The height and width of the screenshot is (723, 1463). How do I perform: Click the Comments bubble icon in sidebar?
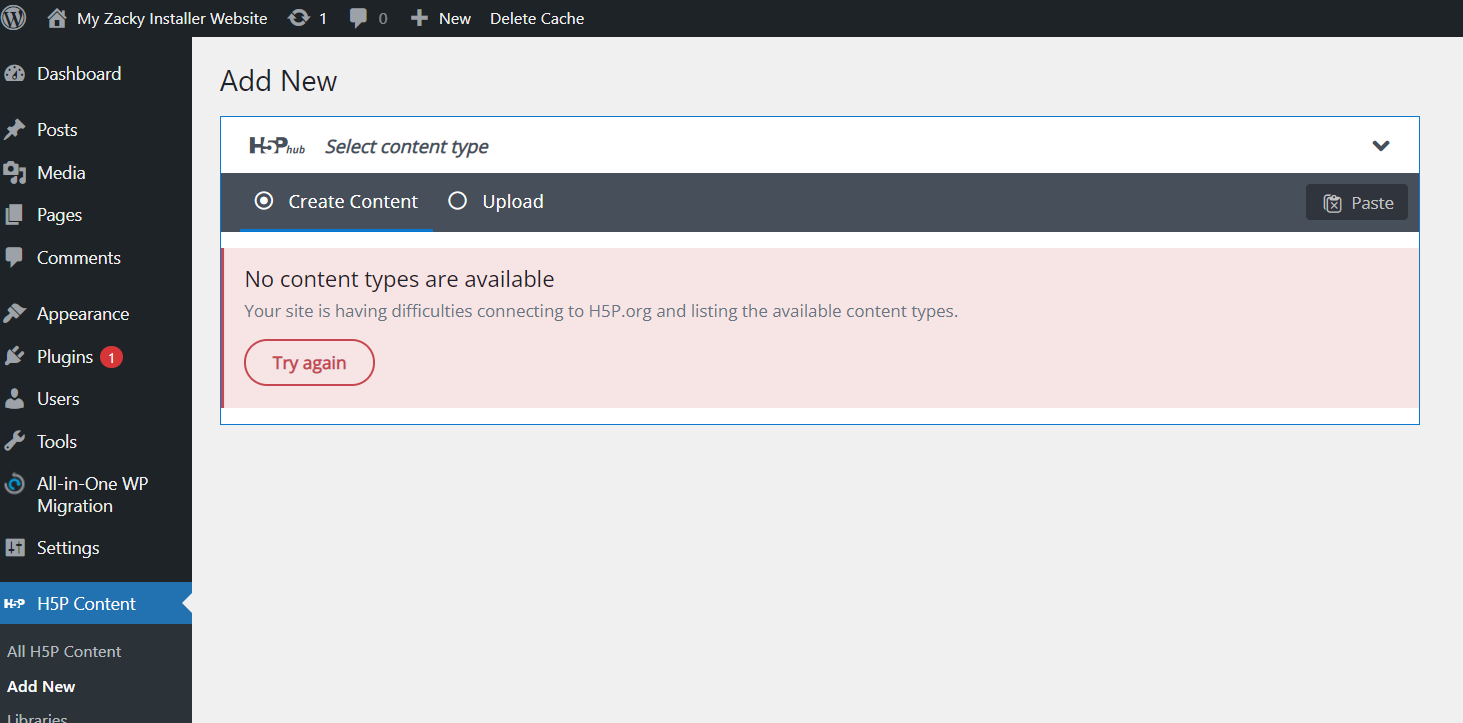14,258
